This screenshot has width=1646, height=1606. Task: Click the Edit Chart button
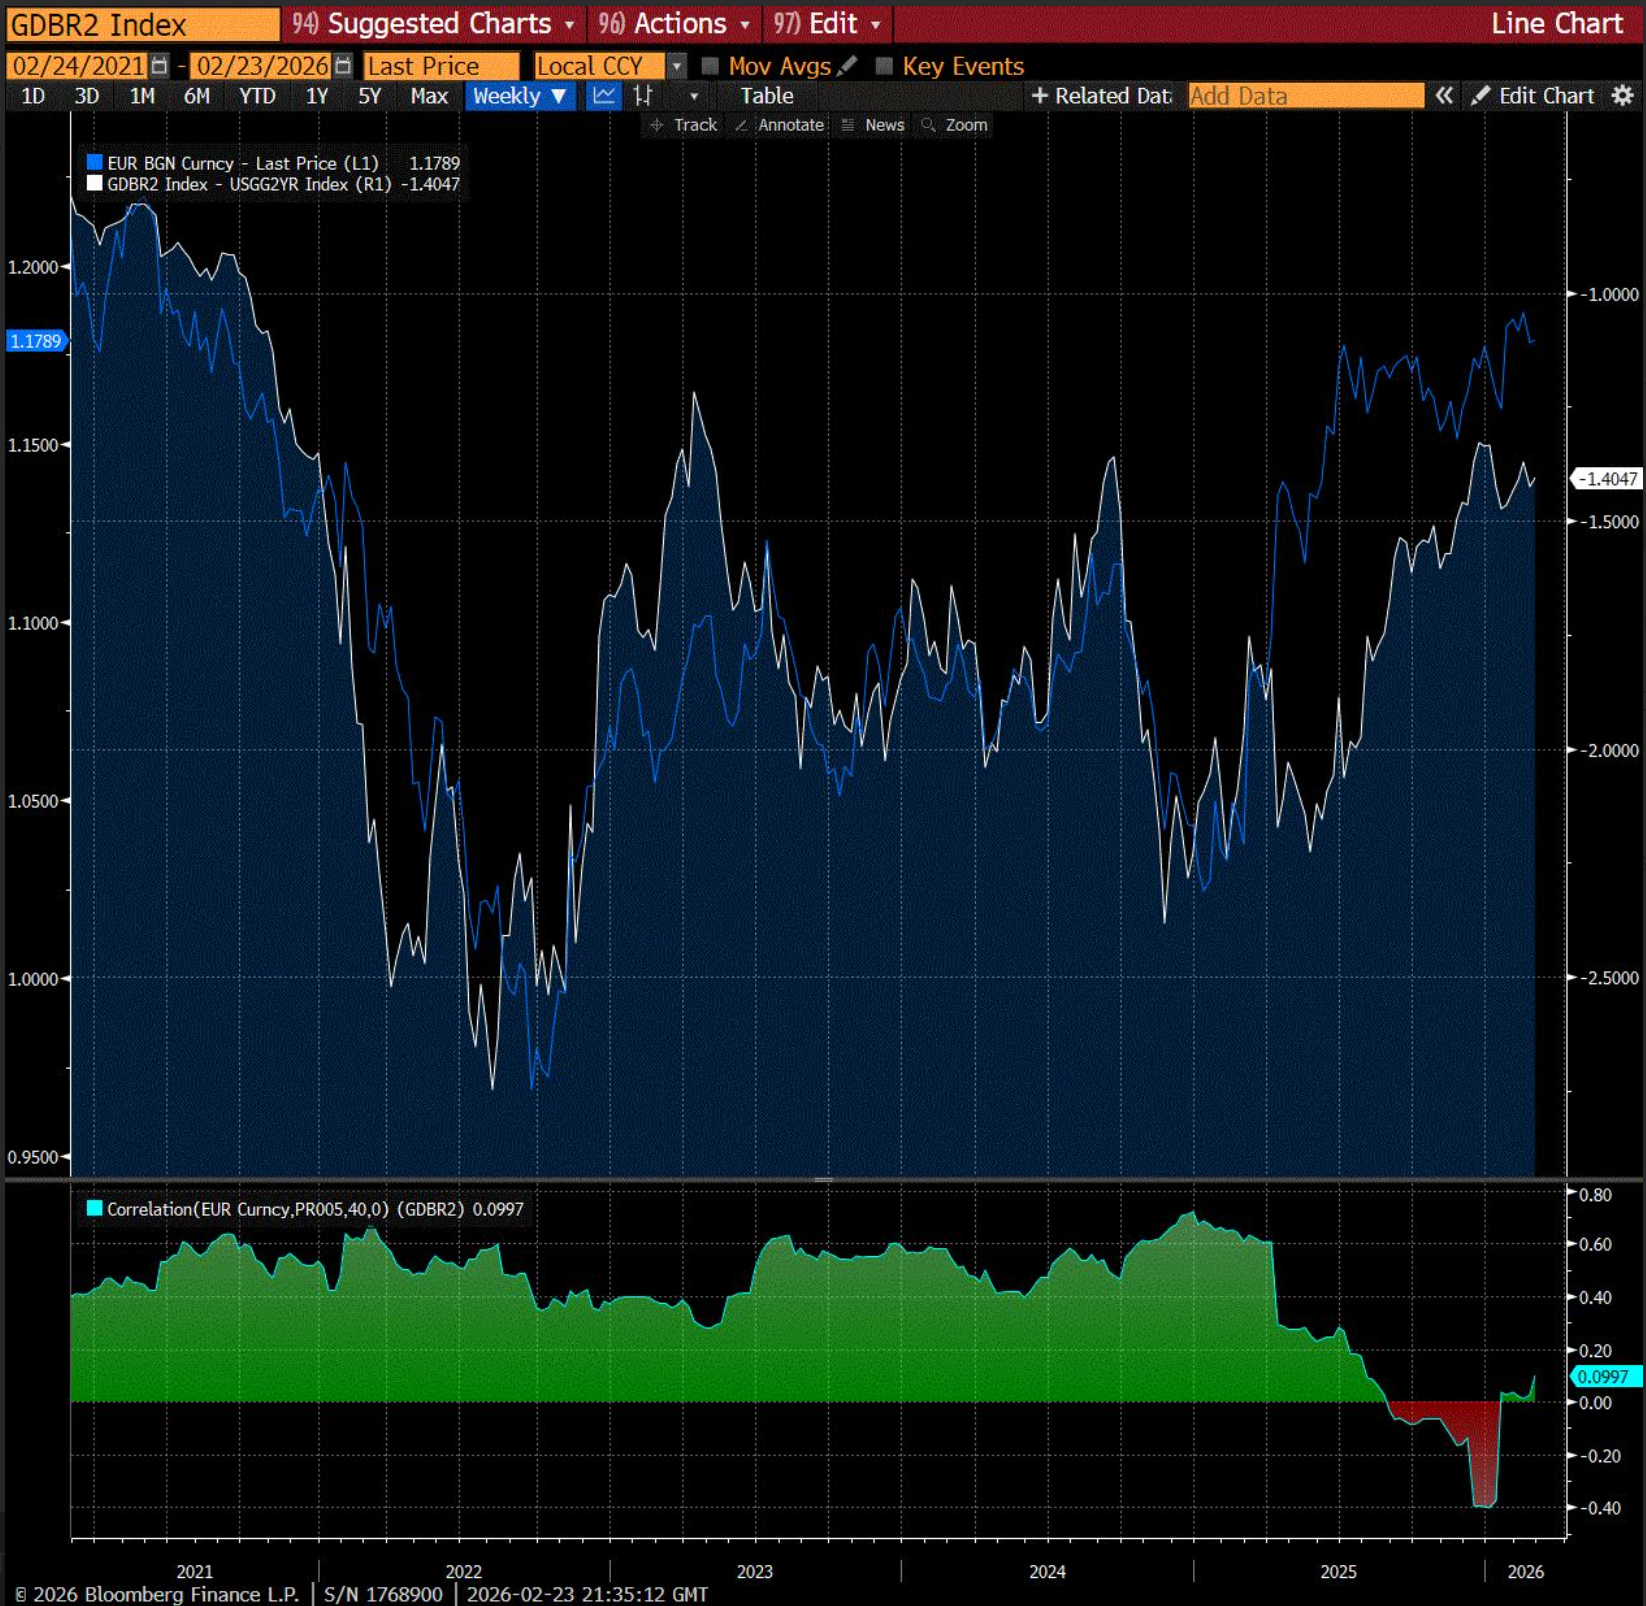click(x=1533, y=96)
